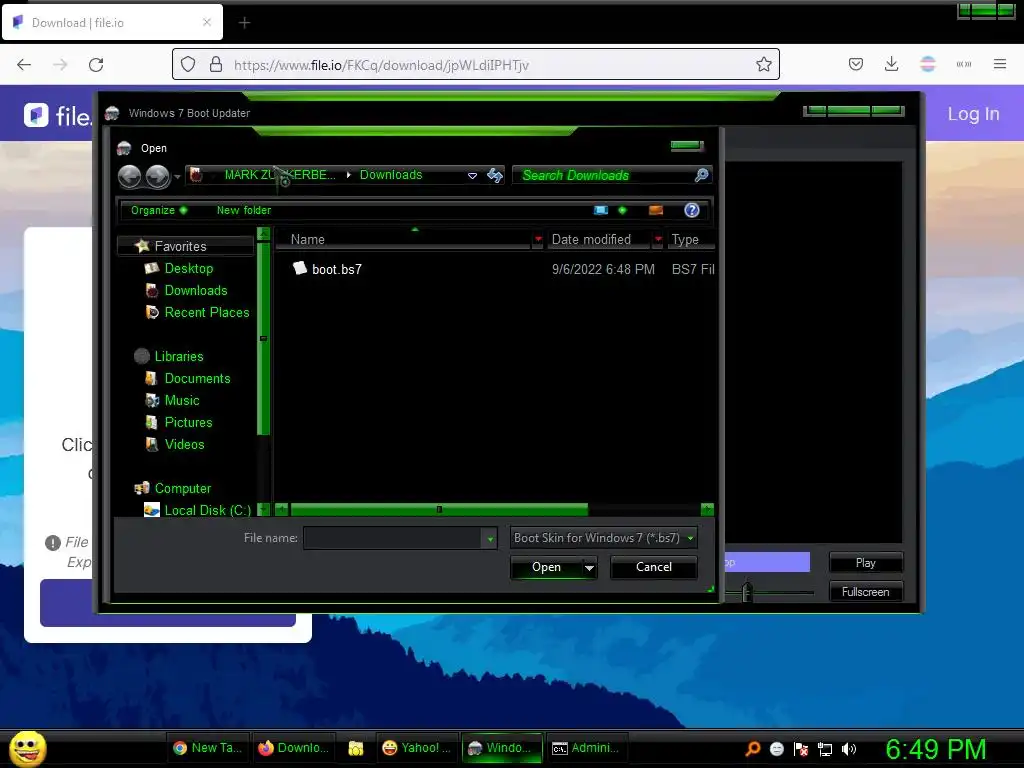This screenshot has height=768, width=1024.
Task: Click the navigation pane vertical scrollbar
Action: (x=263, y=338)
